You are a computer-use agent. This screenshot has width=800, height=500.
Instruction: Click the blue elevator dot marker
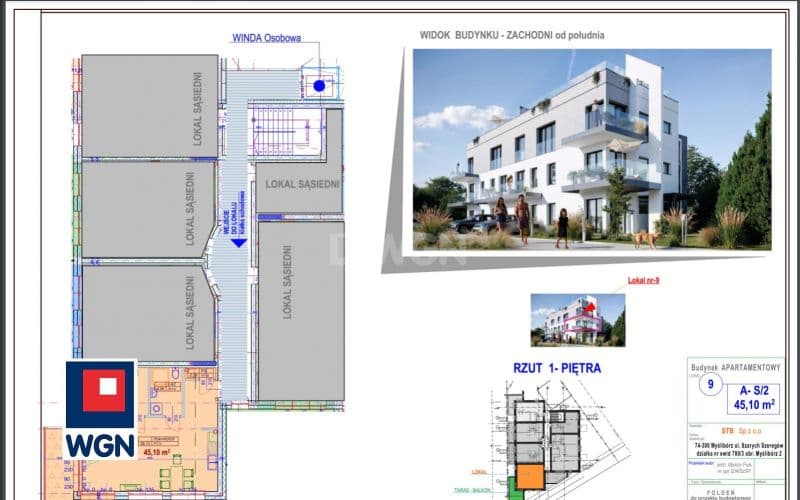(x=319, y=86)
